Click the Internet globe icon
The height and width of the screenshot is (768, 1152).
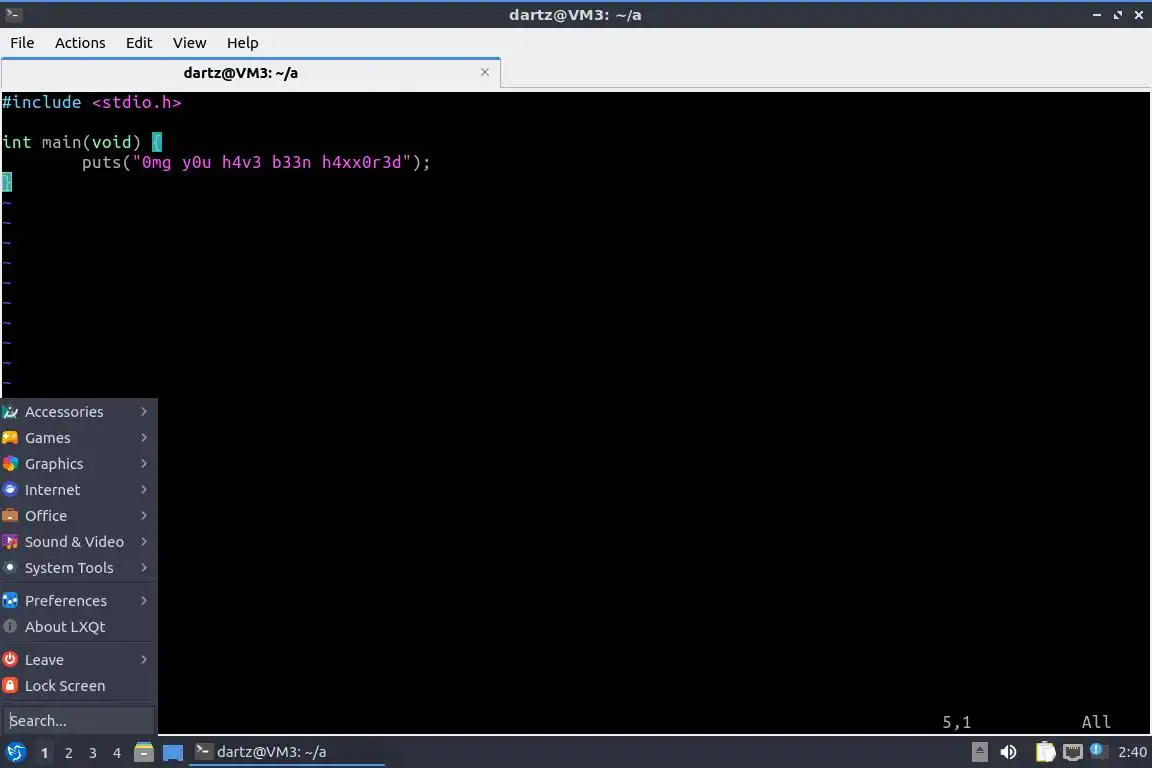point(10,489)
